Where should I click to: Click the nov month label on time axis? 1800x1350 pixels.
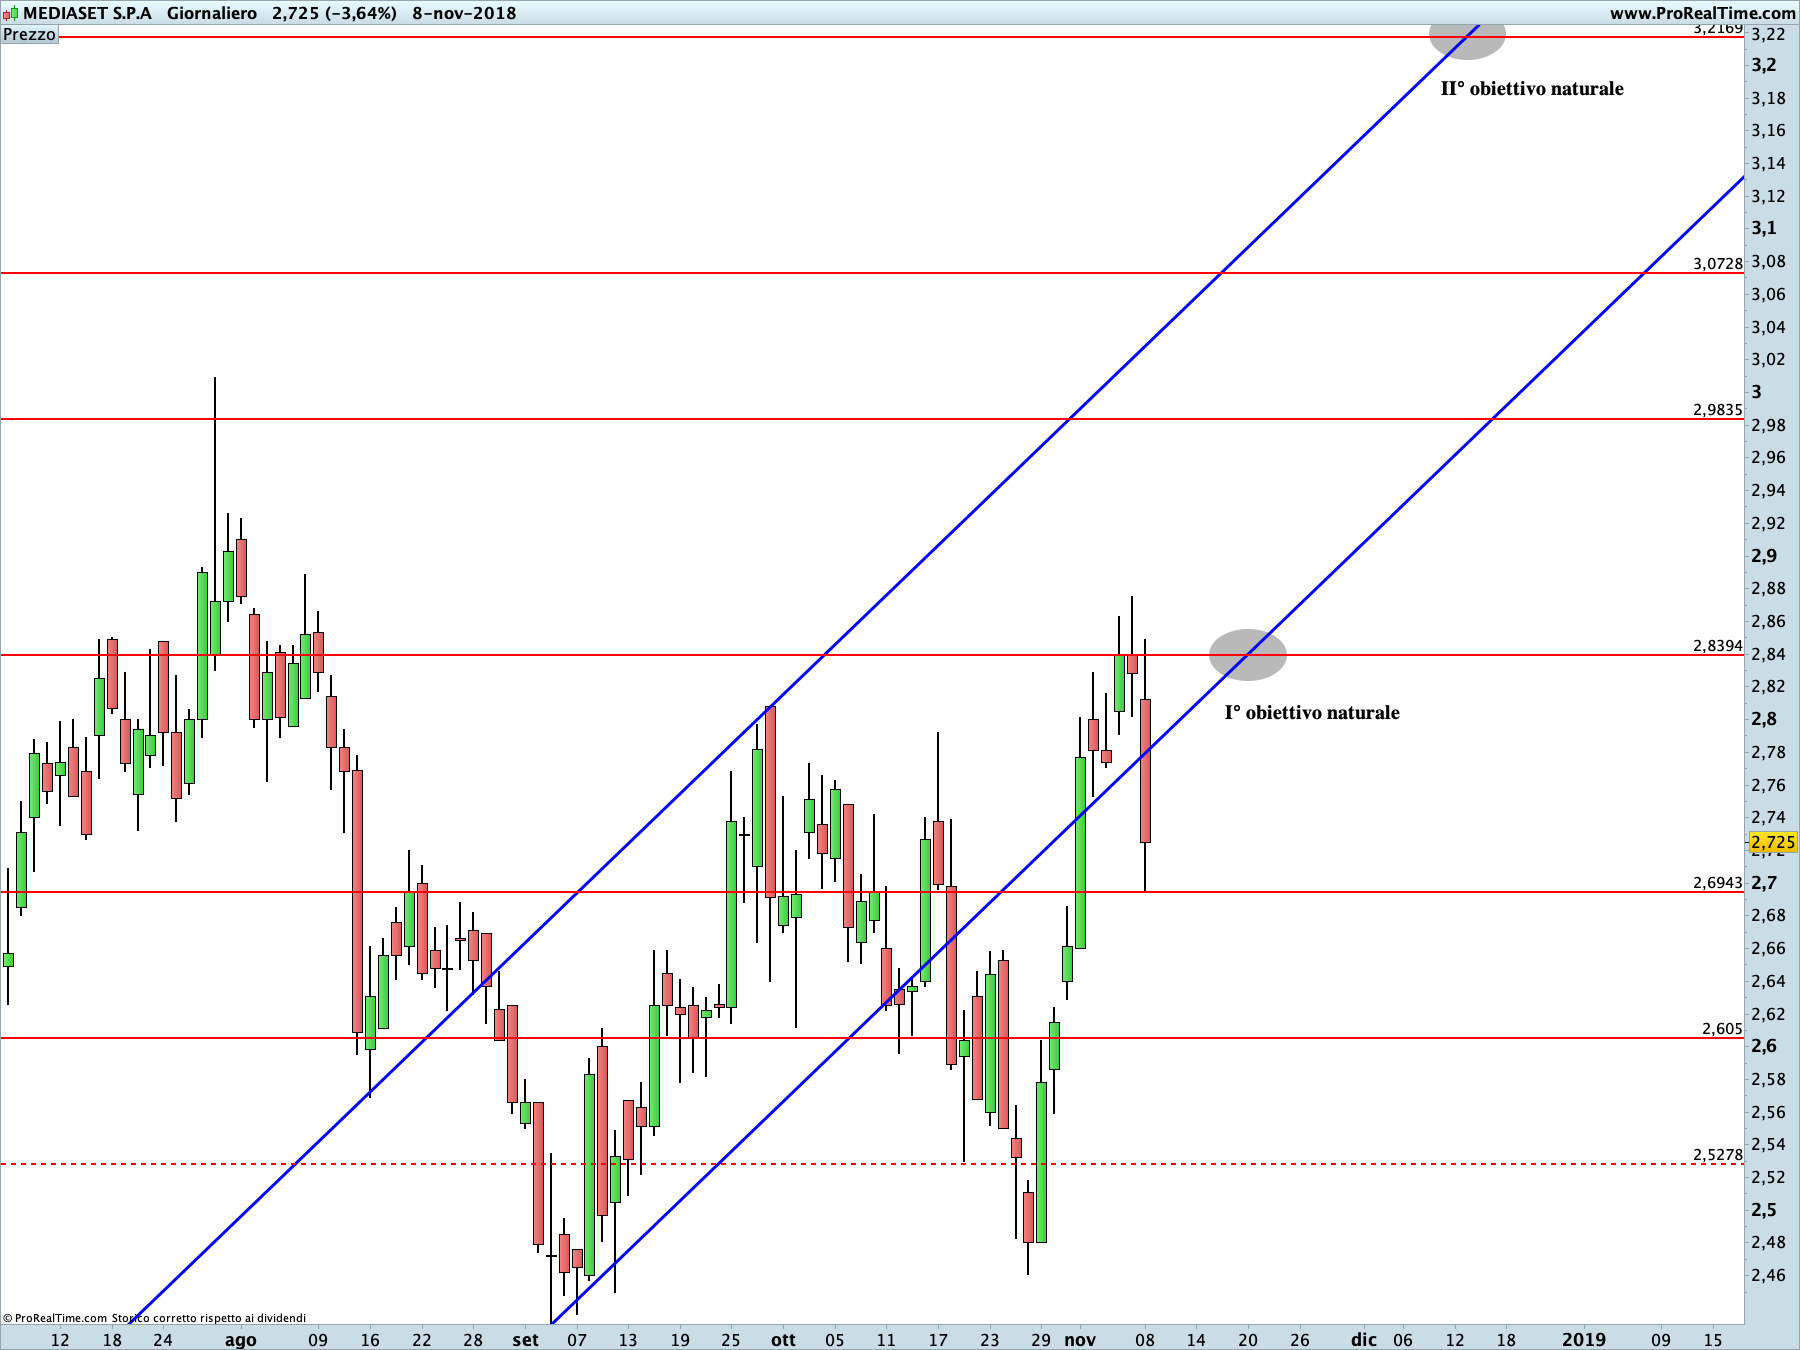tap(1080, 1340)
